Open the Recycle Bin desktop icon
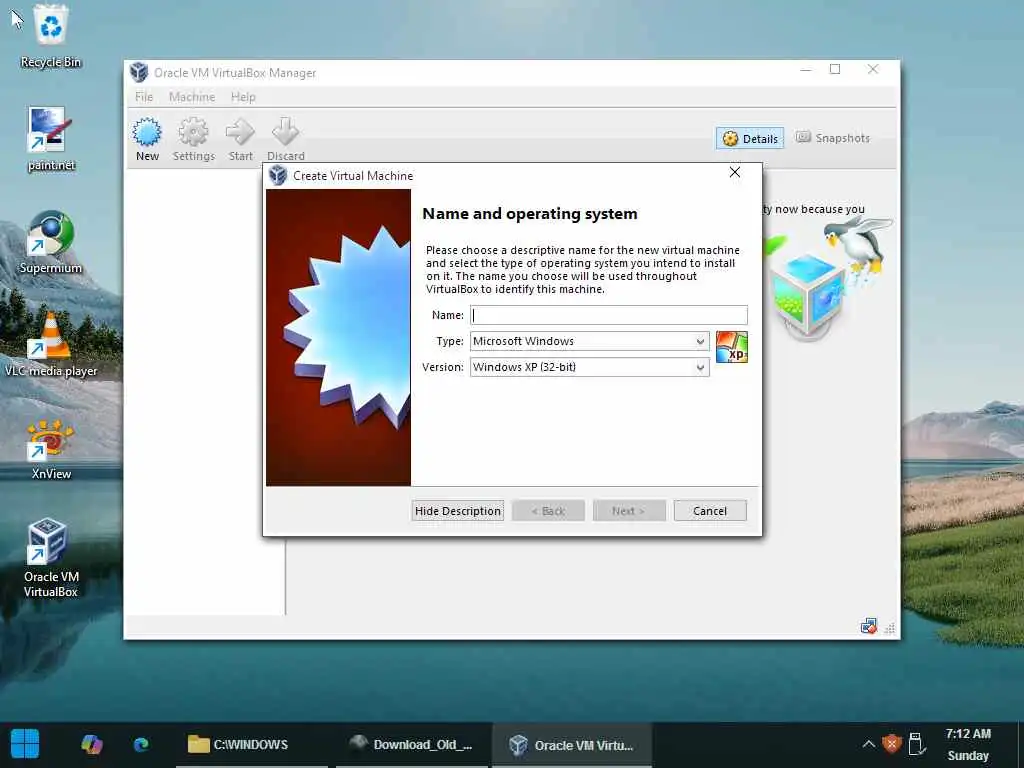 [x=50, y=37]
